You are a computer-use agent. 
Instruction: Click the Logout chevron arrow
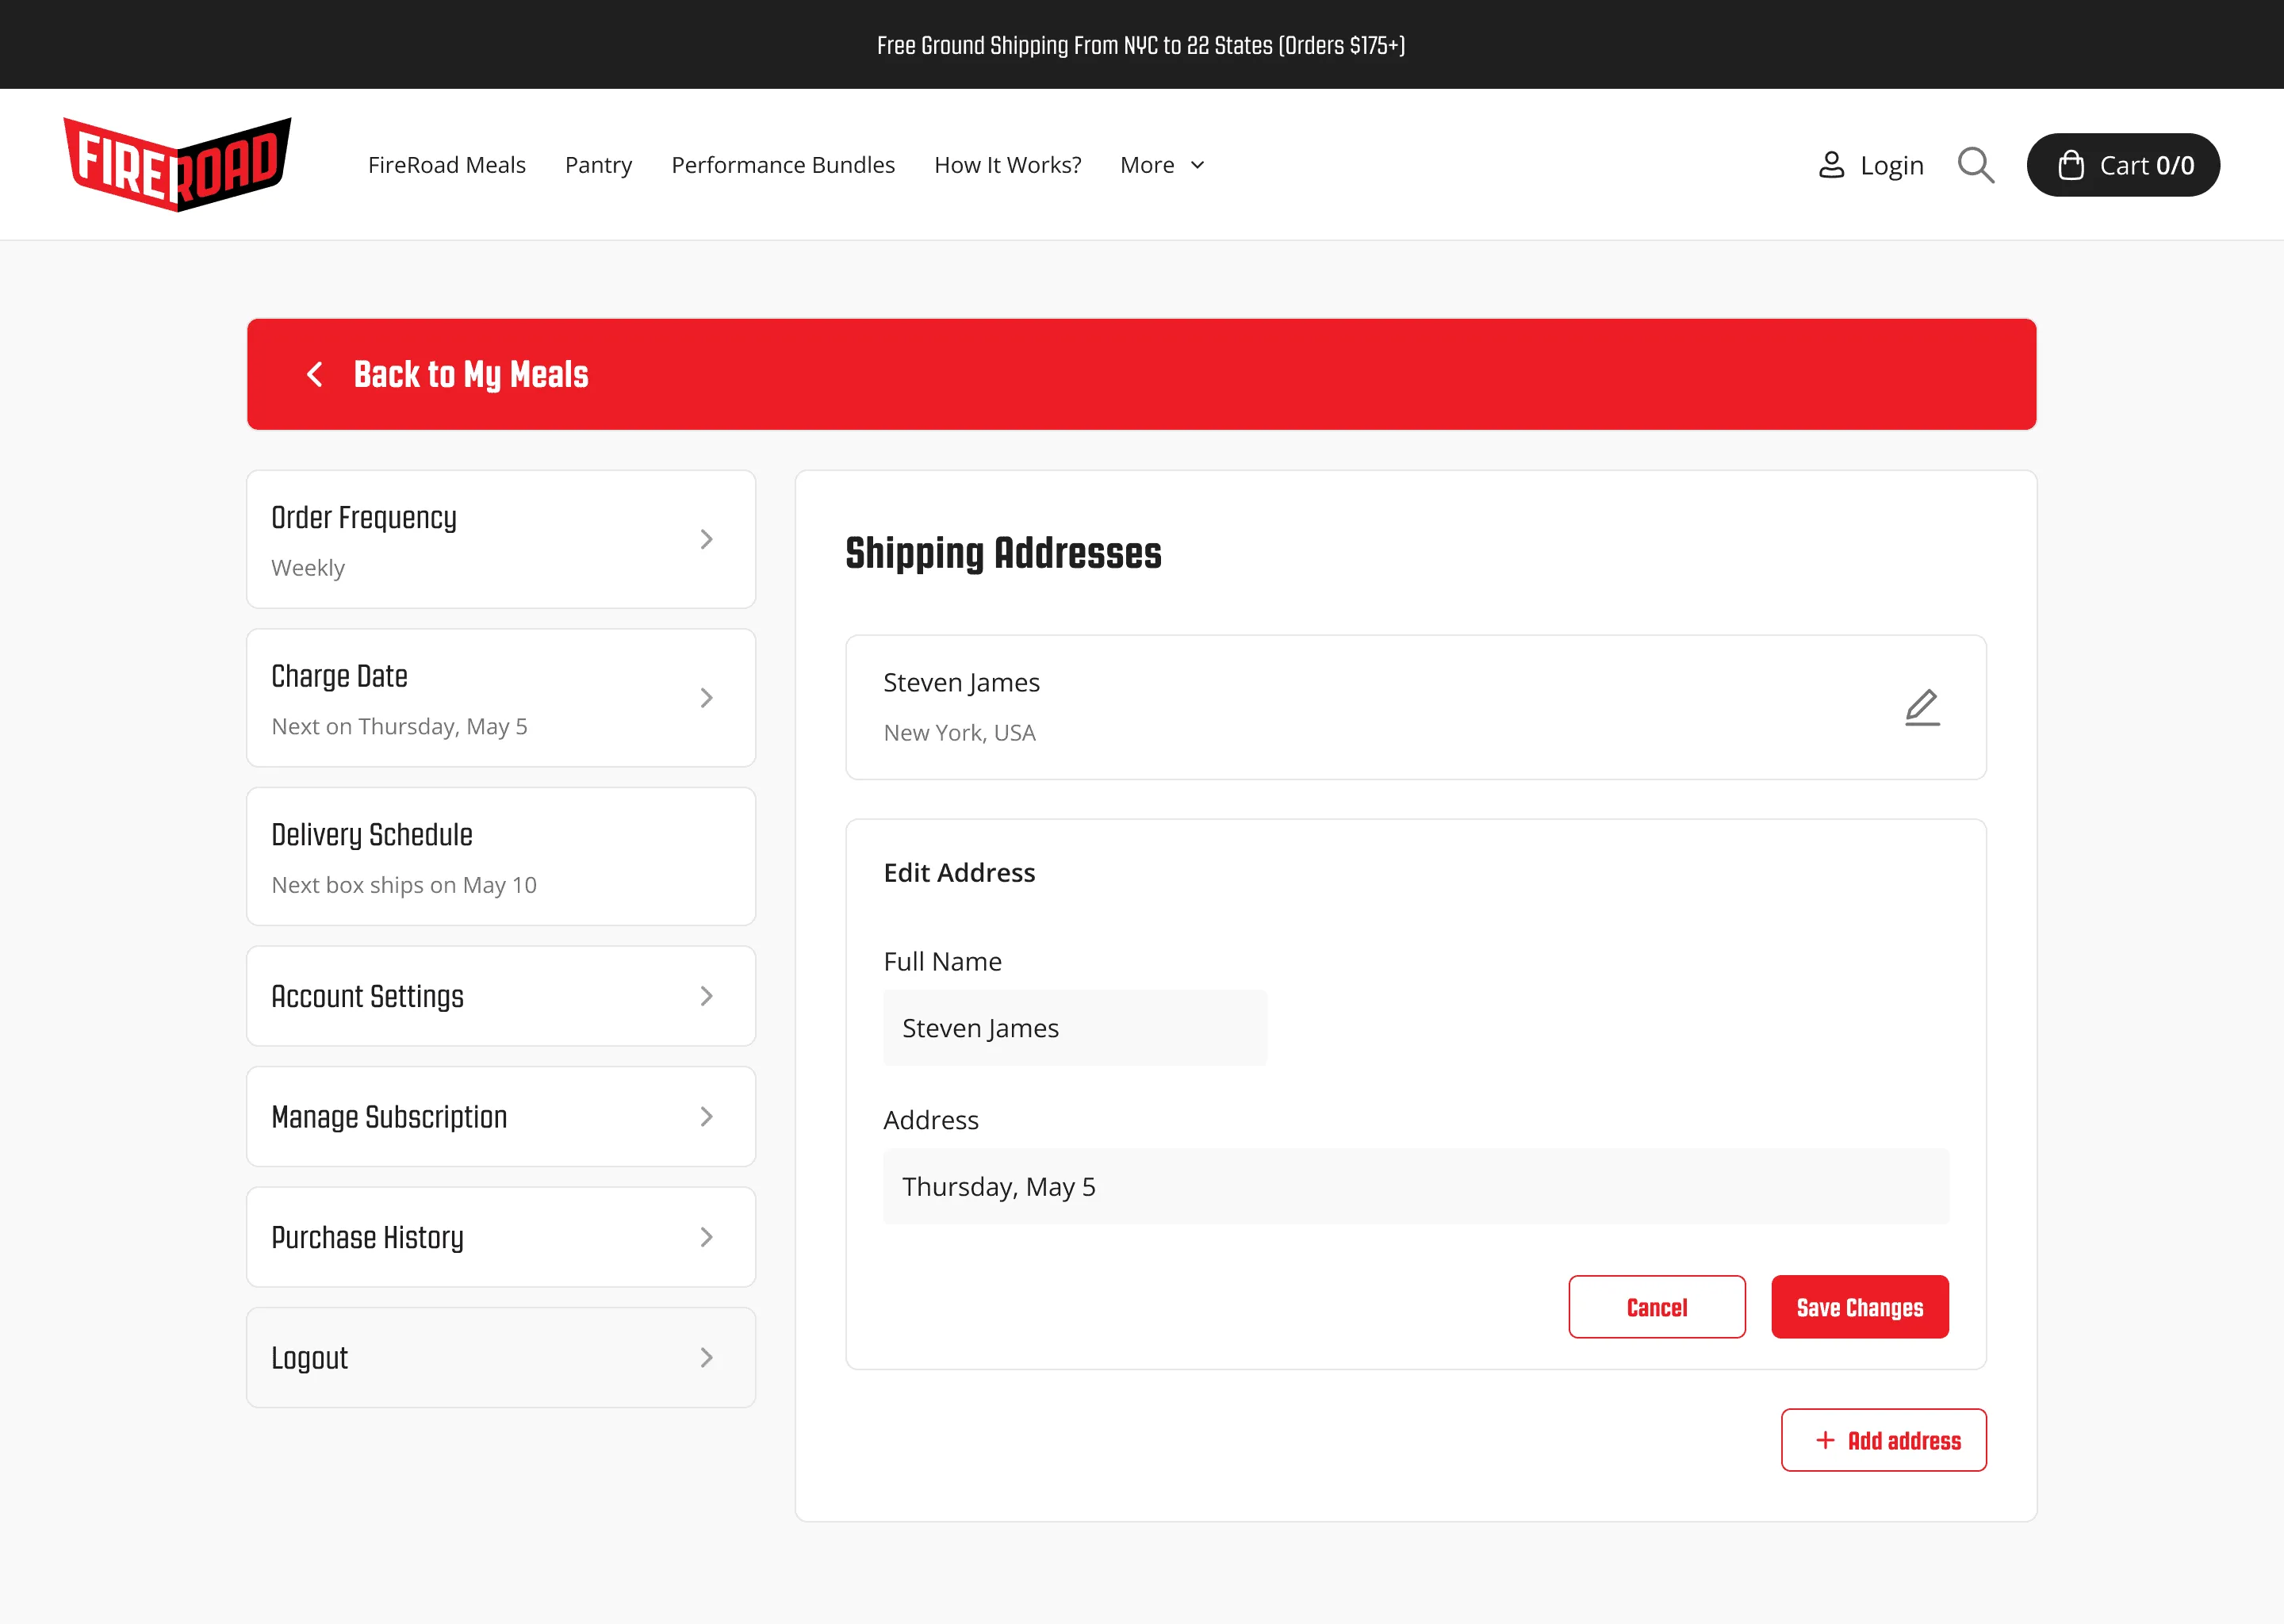pyautogui.click(x=706, y=1358)
